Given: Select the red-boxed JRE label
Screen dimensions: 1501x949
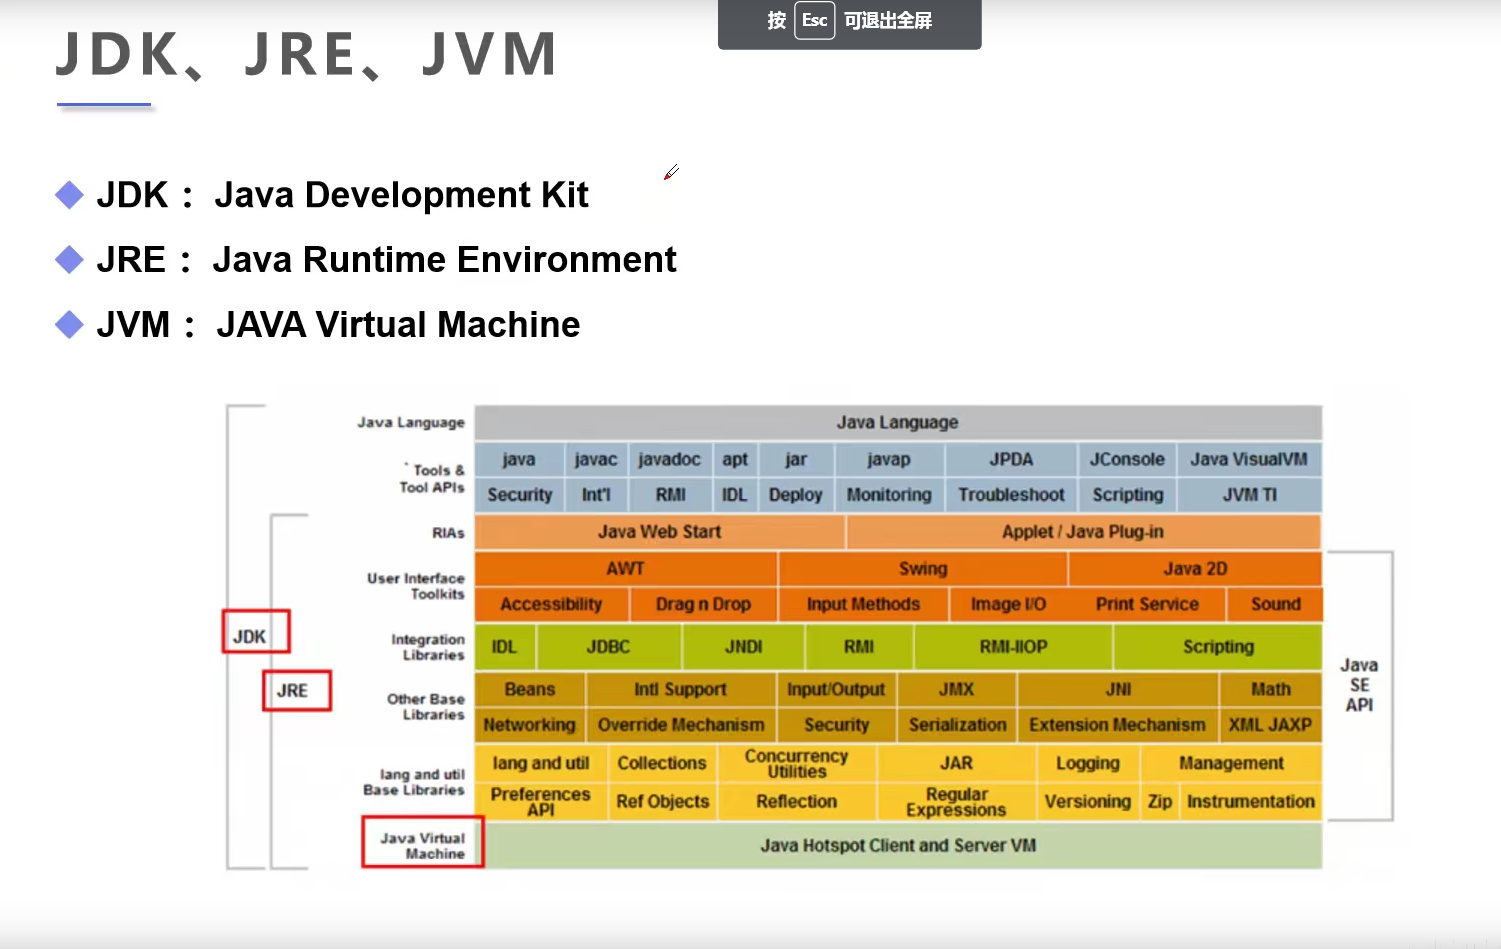Looking at the screenshot, I should tap(297, 690).
